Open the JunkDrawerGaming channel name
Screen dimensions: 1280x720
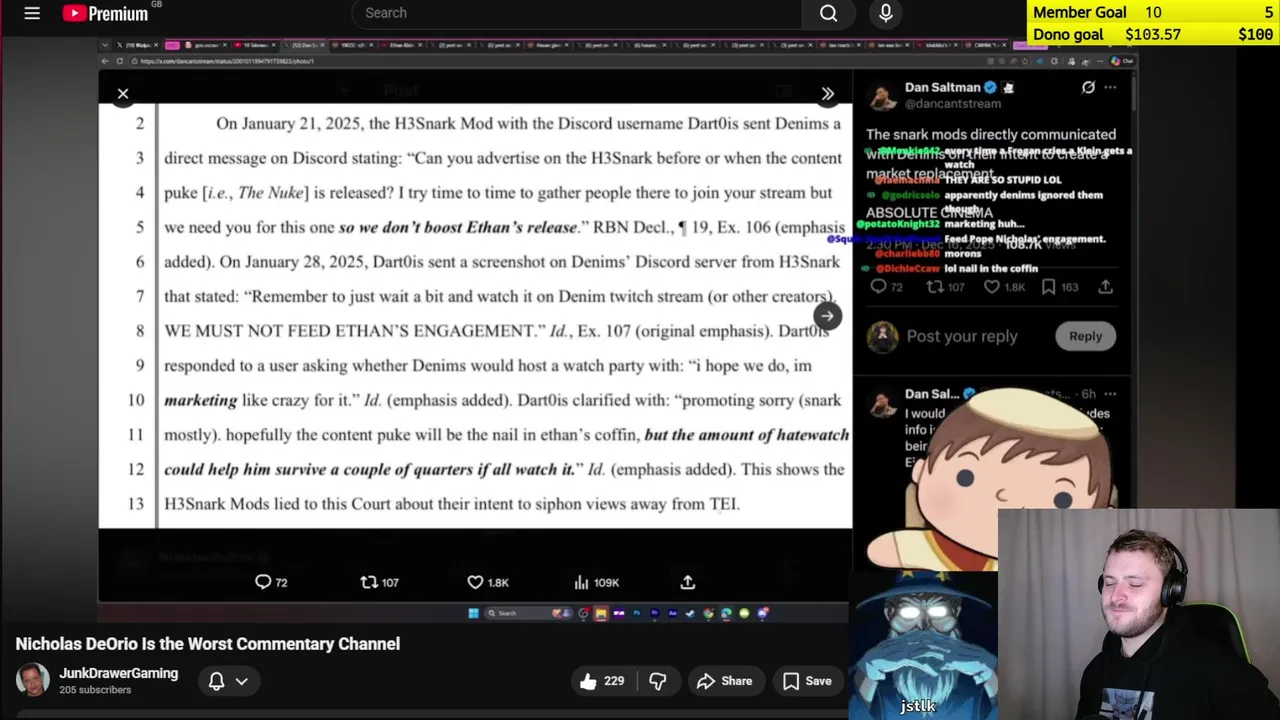coord(118,674)
